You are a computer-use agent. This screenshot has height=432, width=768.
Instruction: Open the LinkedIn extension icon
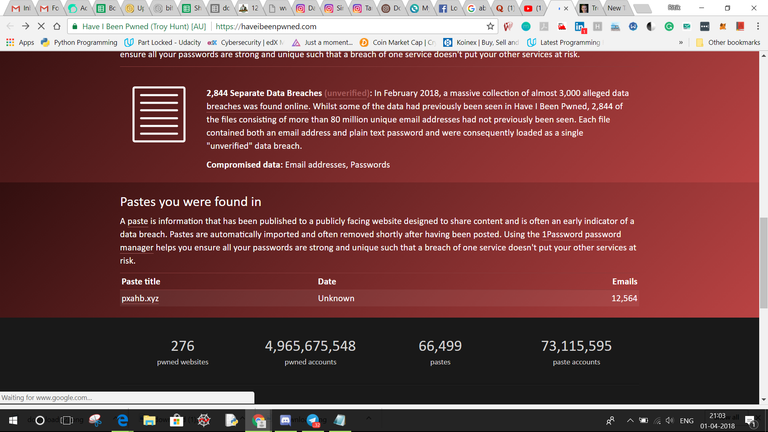pos(579,26)
